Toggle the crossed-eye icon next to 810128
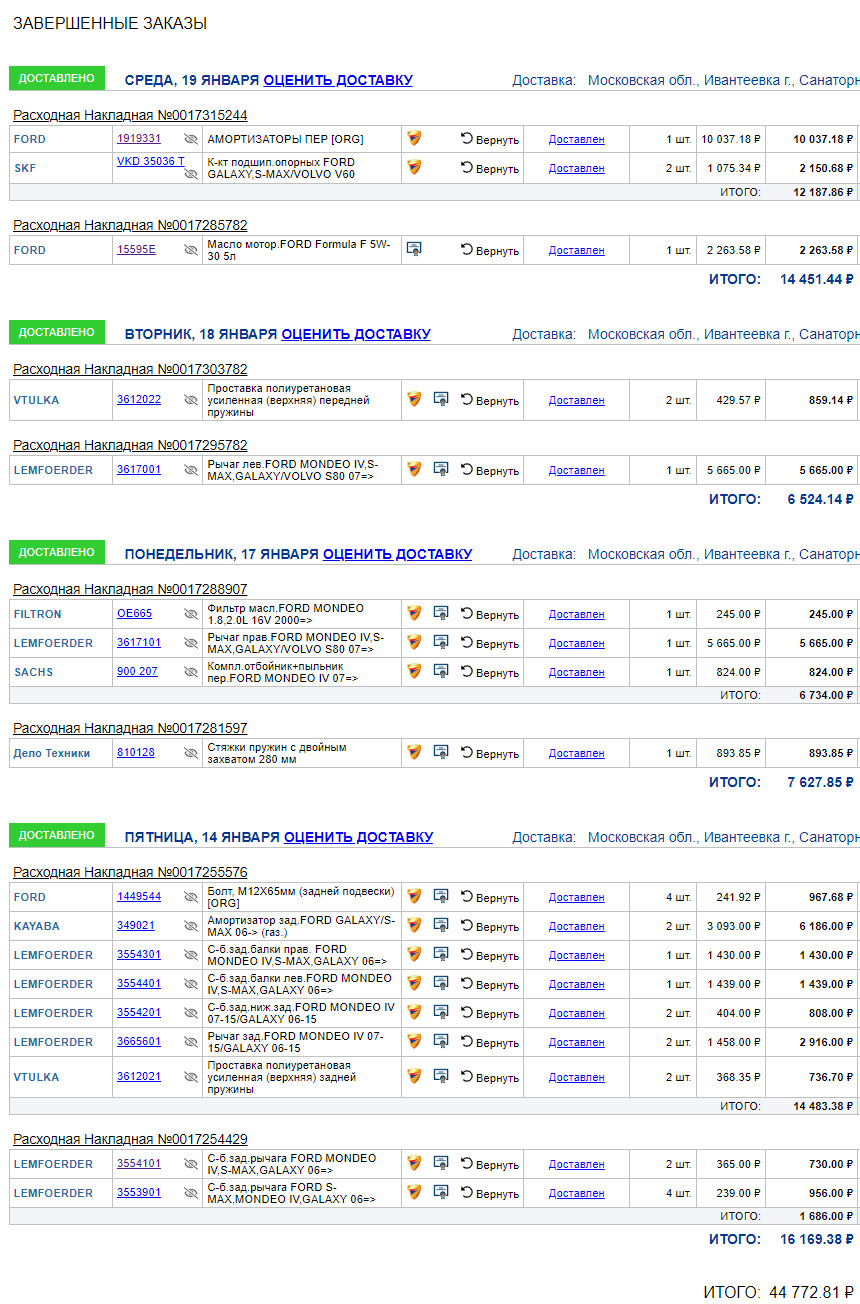The image size is (860, 1304). (191, 753)
